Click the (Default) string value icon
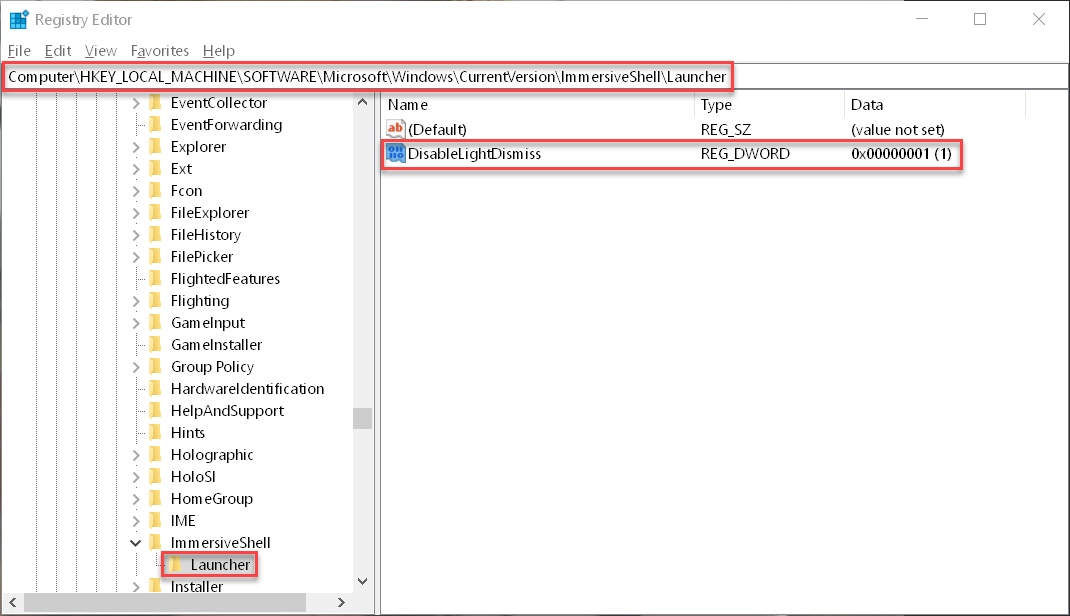The width and height of the screenshot is (1070, 616). coord(396,129)
